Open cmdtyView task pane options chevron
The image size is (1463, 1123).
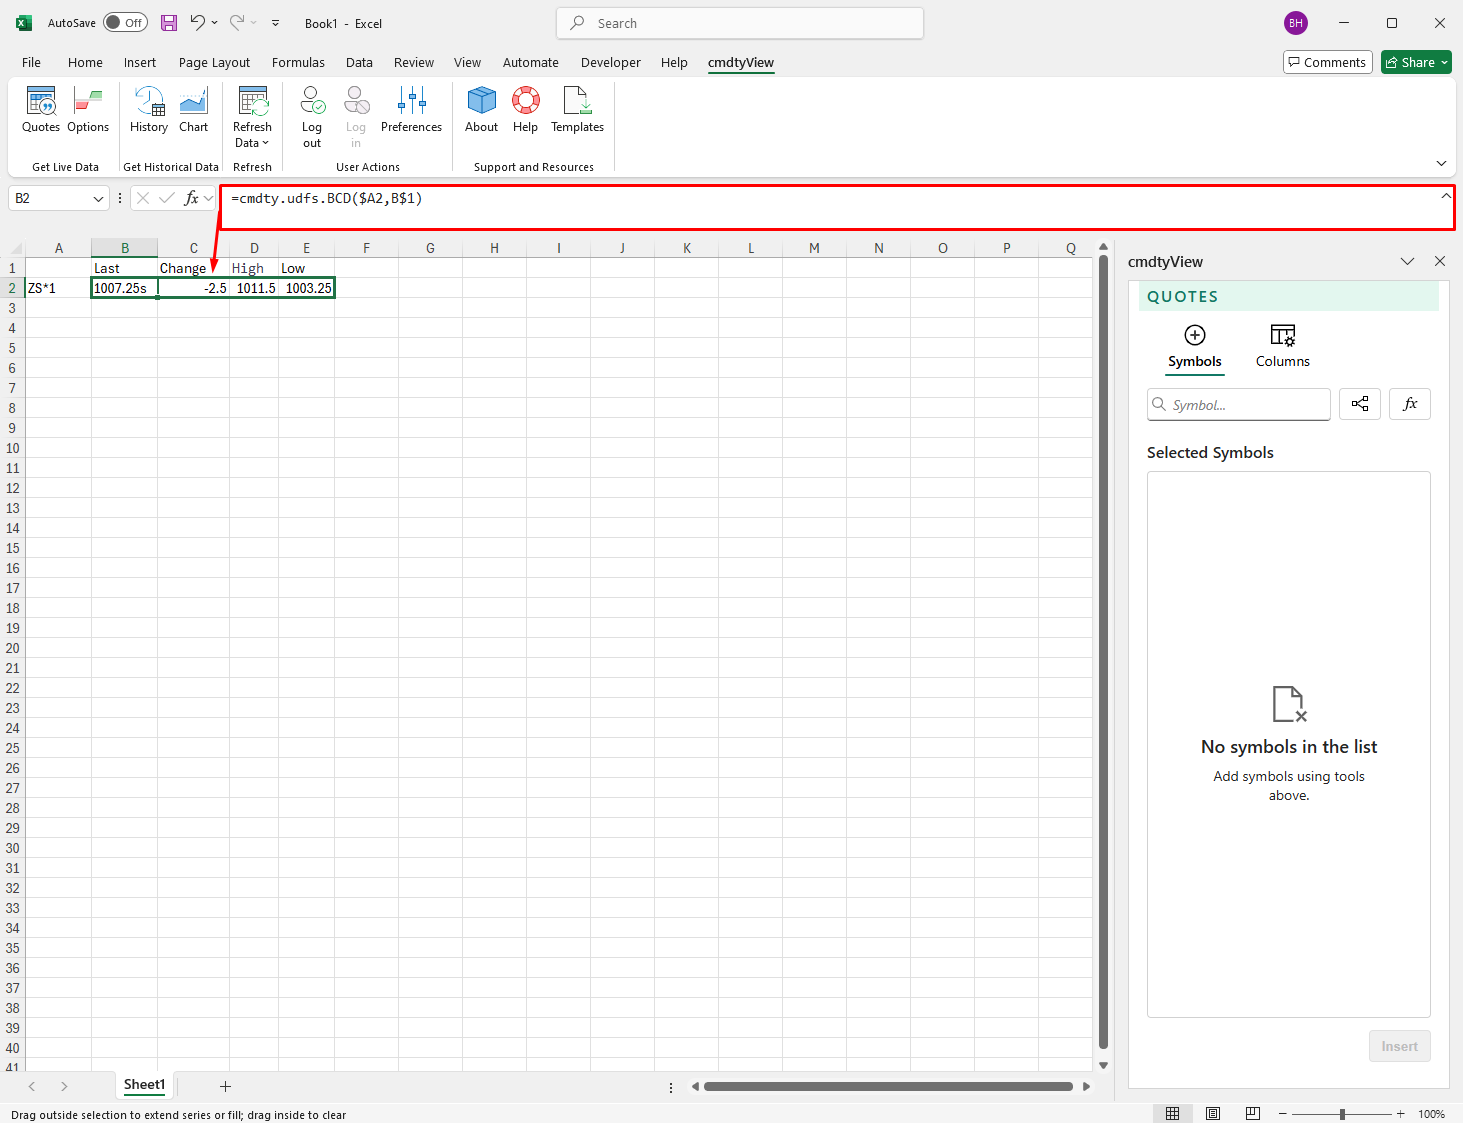click(x=1407, y=261)
